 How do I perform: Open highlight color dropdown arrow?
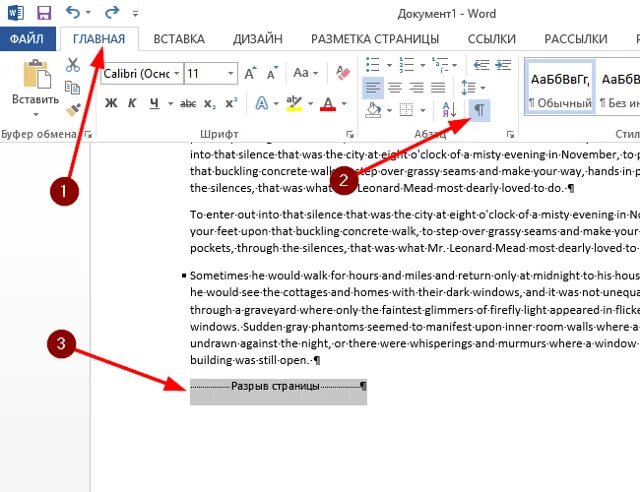click(311, 104)
